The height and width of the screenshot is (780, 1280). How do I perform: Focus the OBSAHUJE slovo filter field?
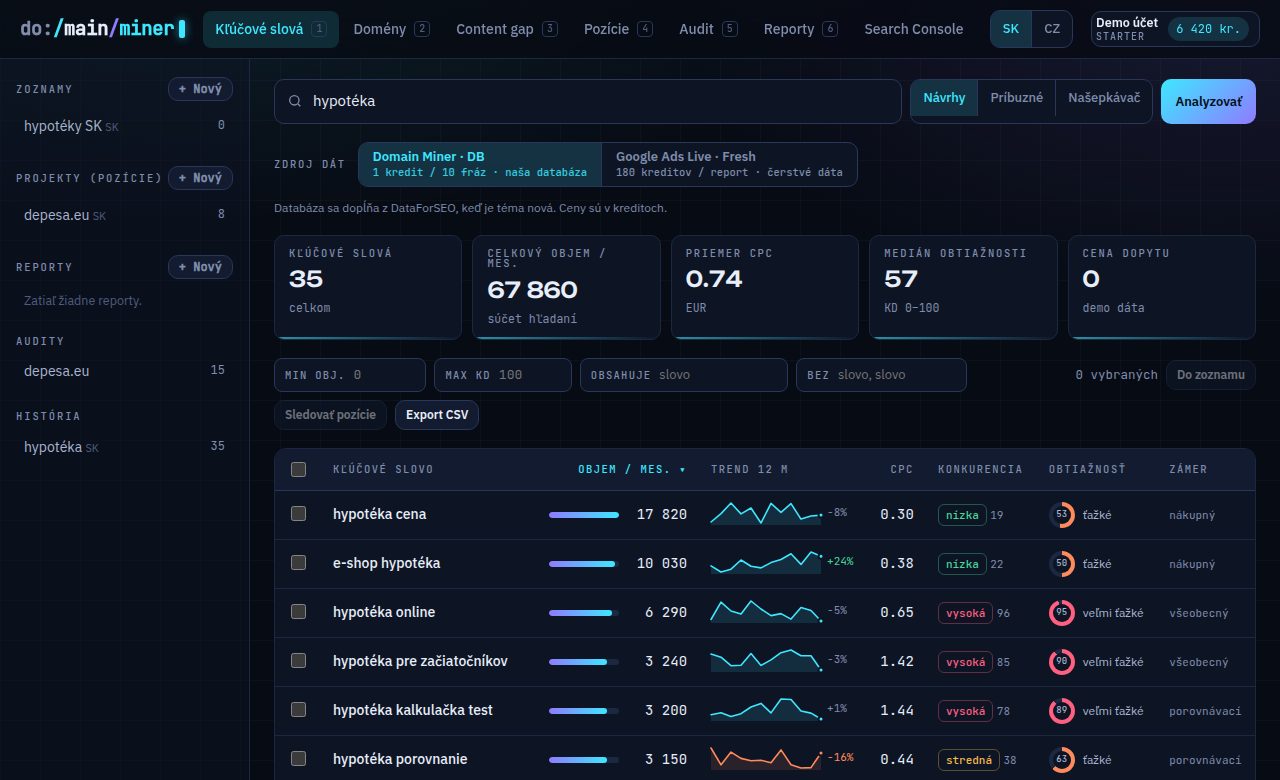[684, 375]
